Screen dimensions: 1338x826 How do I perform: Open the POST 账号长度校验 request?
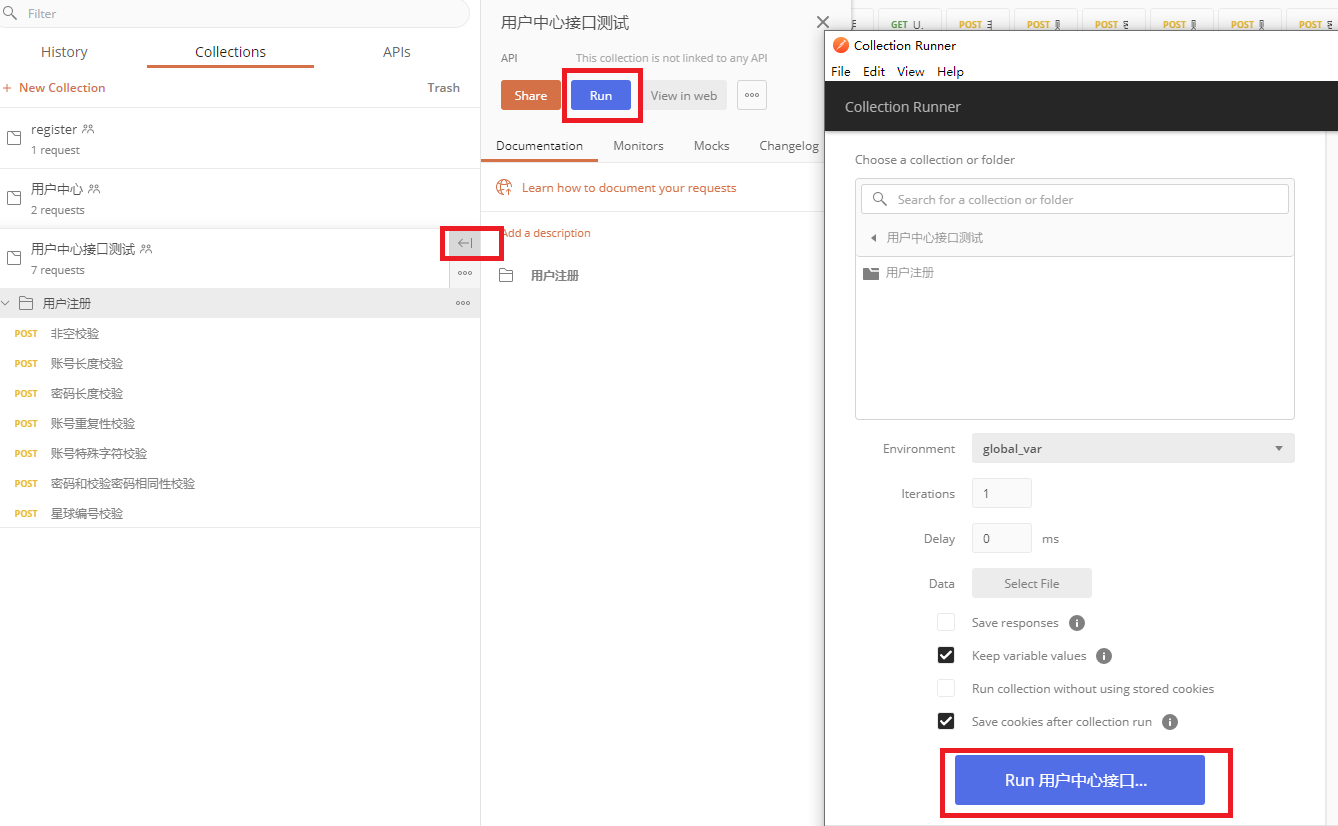240,363
